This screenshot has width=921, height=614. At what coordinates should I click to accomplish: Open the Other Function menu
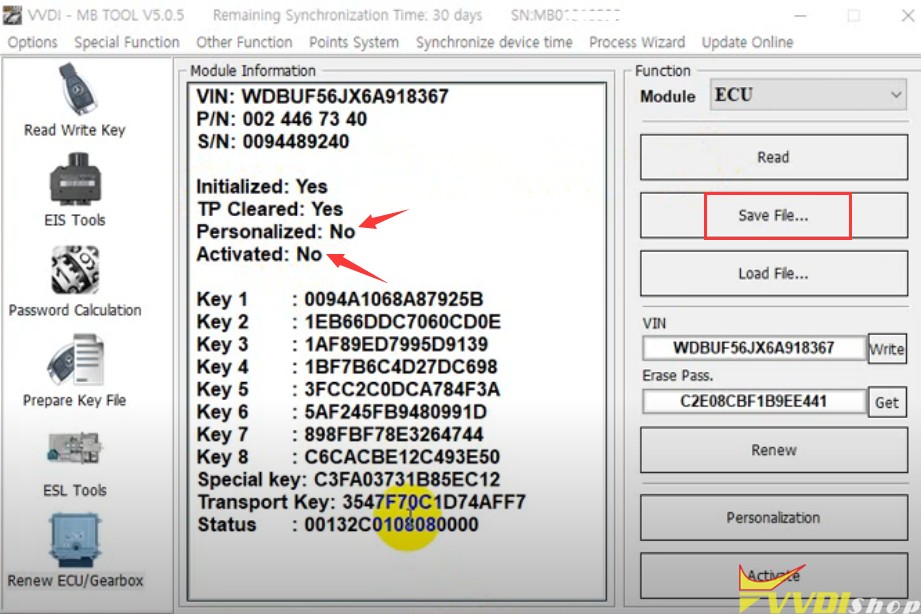(244, 42)
